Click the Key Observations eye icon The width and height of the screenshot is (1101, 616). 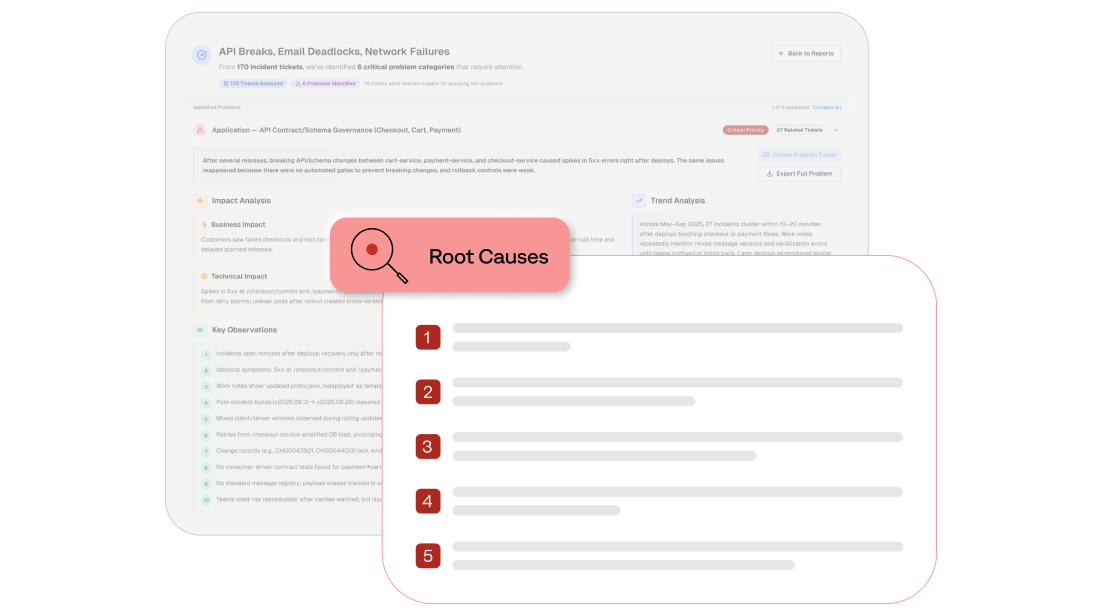pyautogui.click(x=200, y=329)
